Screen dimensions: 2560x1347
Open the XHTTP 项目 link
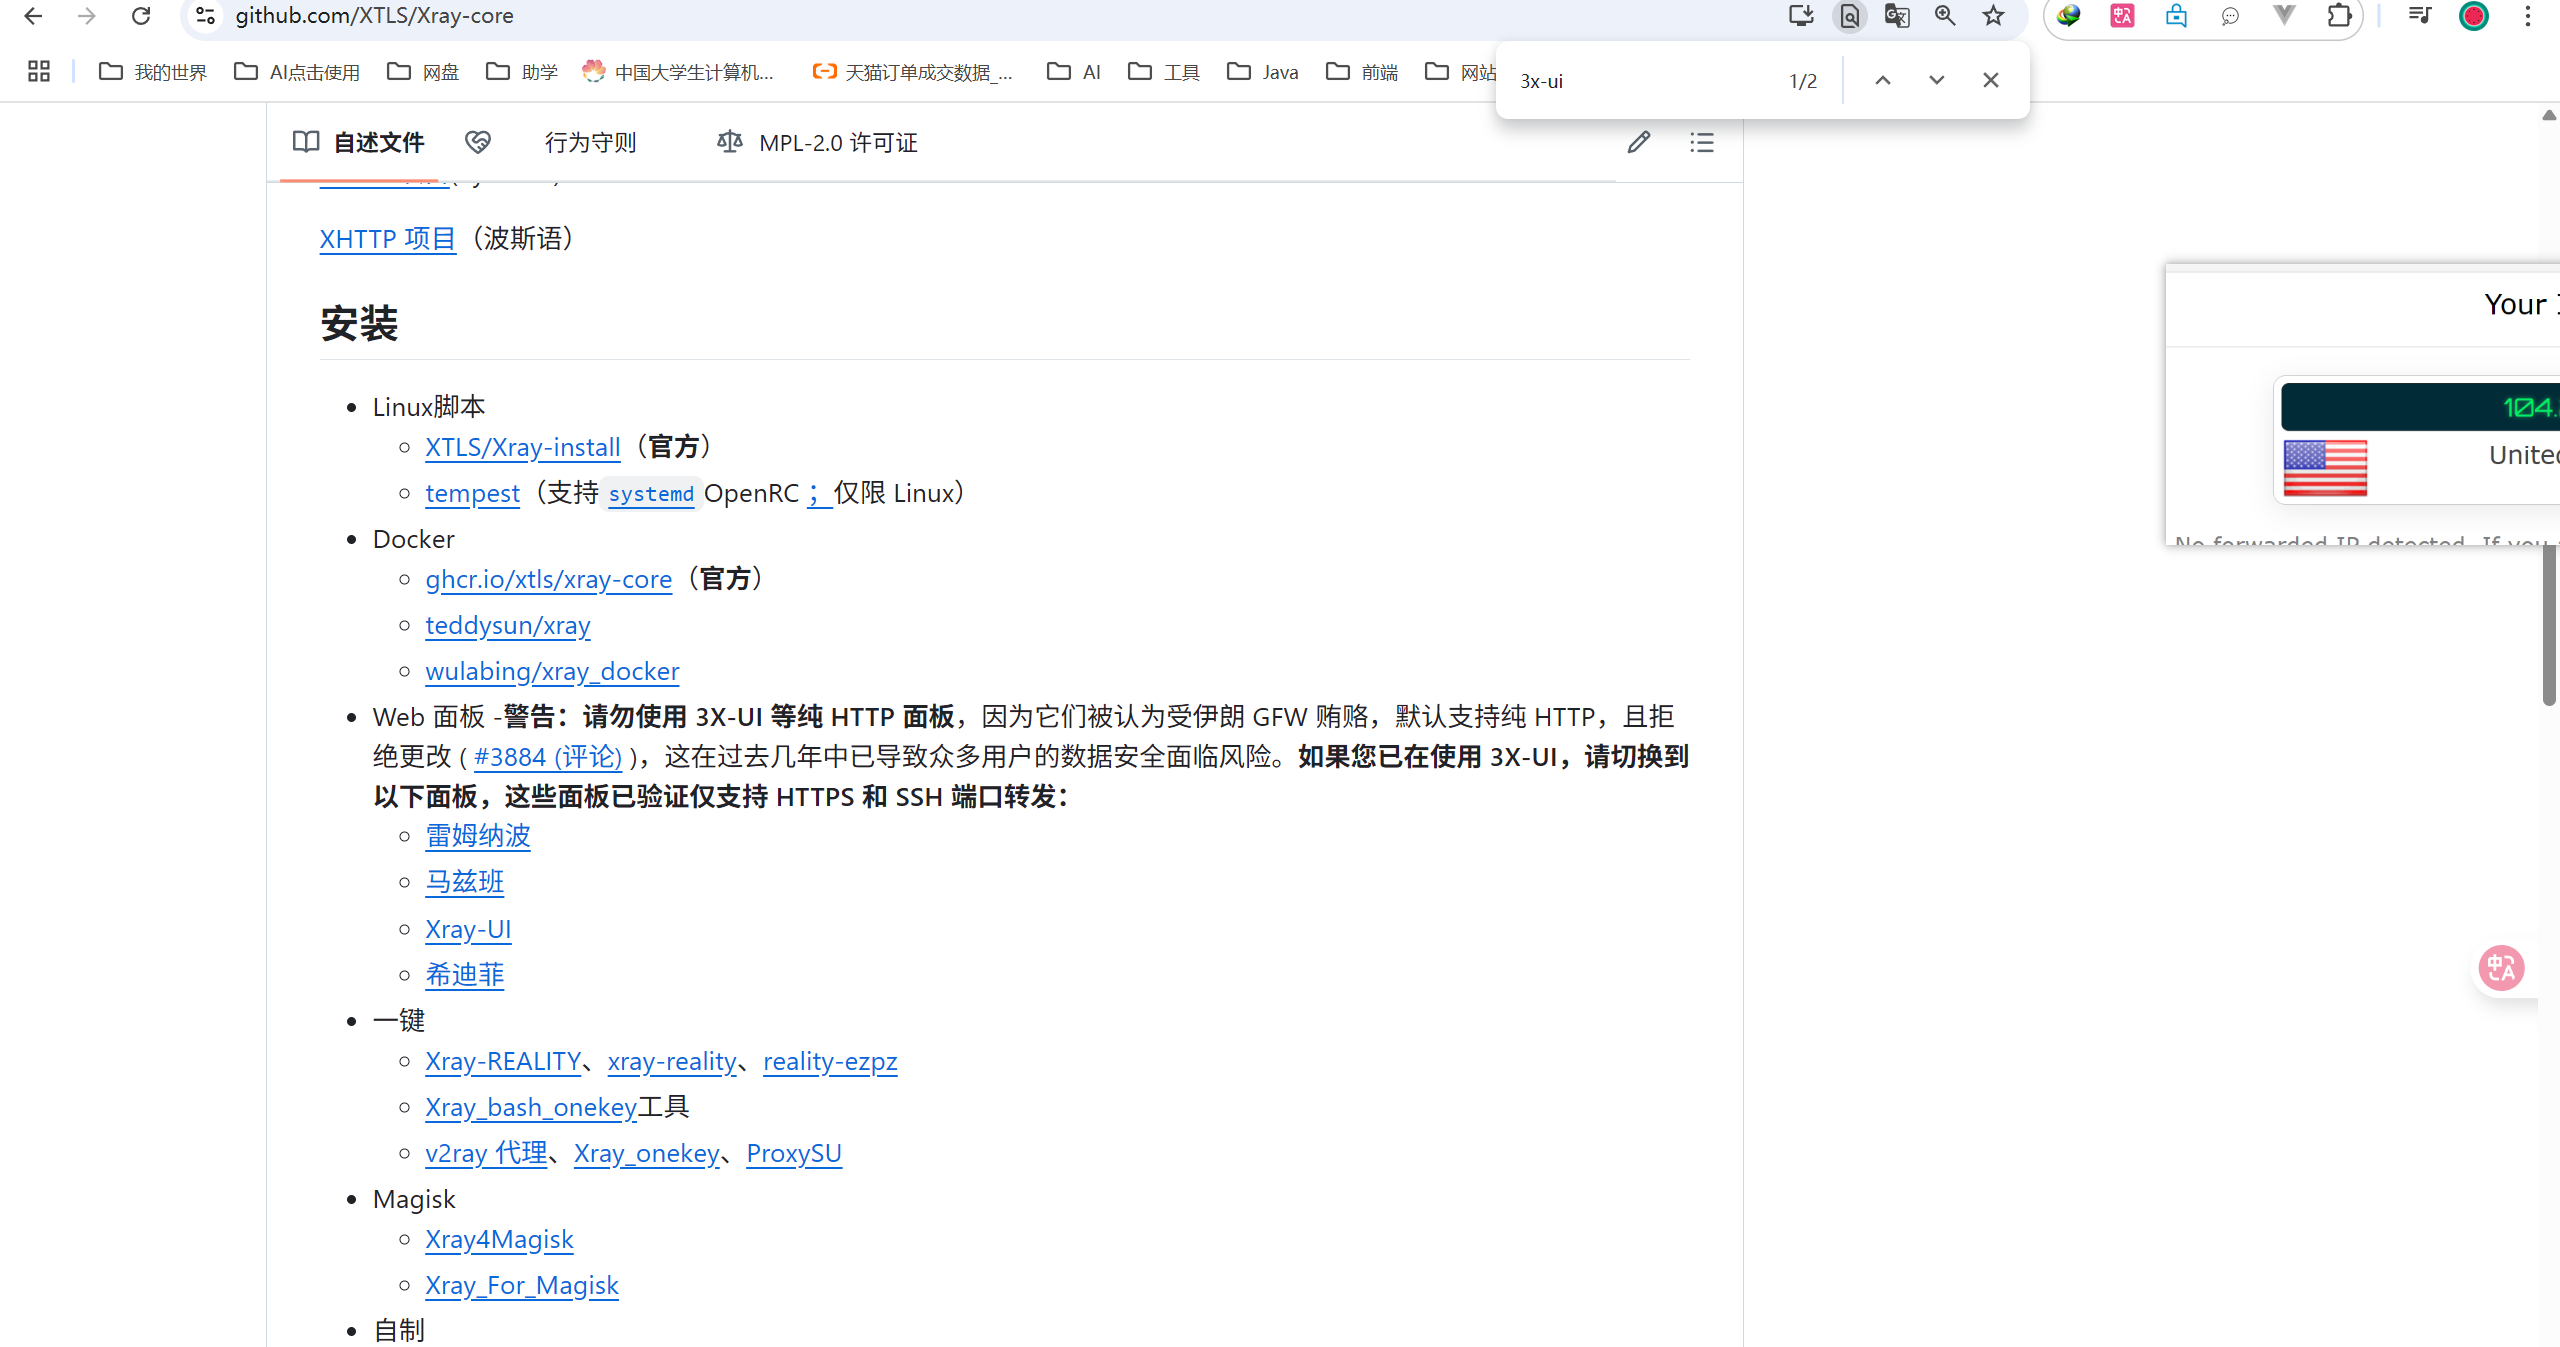[x=388, y=239]
